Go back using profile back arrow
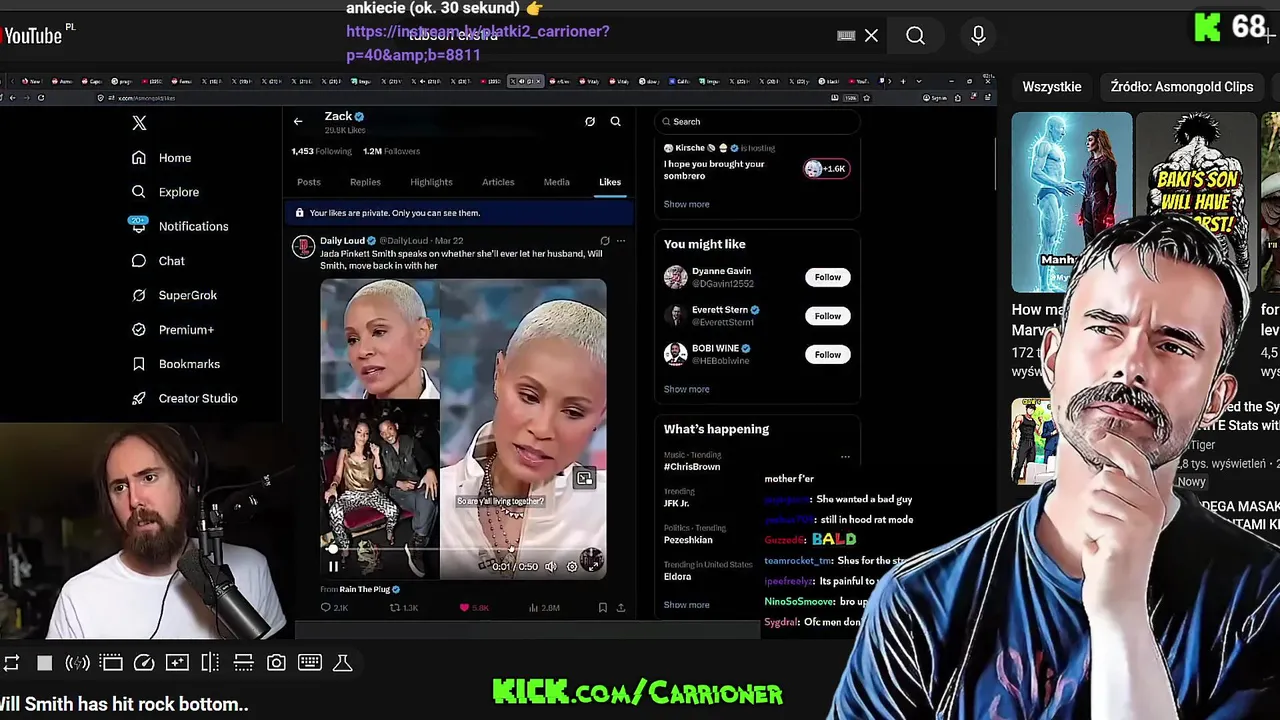 pos(298,122)
